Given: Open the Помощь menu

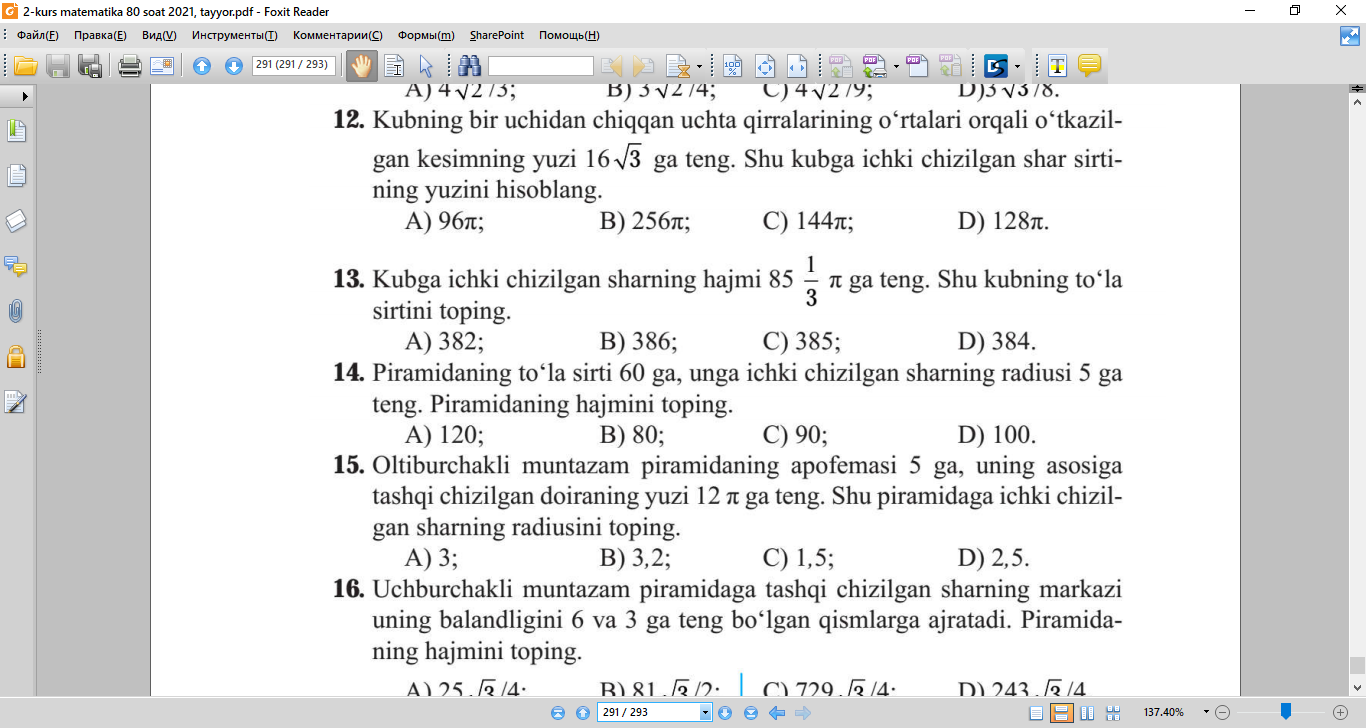Looking at the screenshot, I should pyautogui.click(x=569, y=35).
